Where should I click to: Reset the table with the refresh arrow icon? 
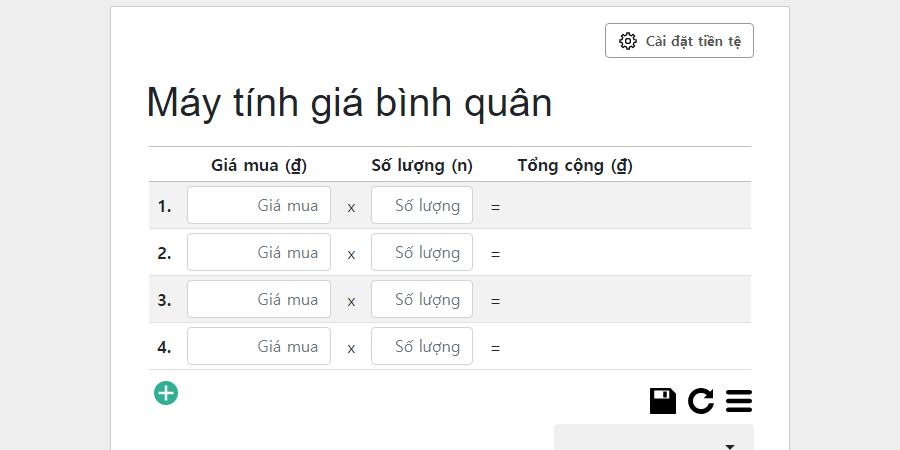(x=701, y=401)
